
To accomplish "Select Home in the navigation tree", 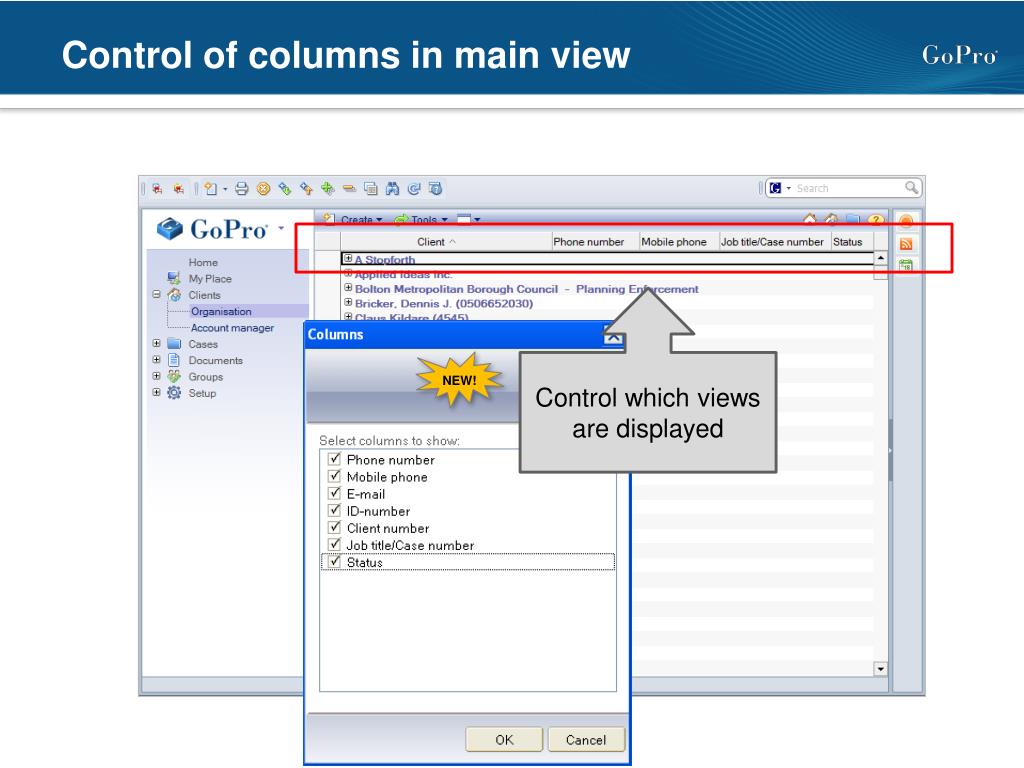I will [x=203, y=262].
